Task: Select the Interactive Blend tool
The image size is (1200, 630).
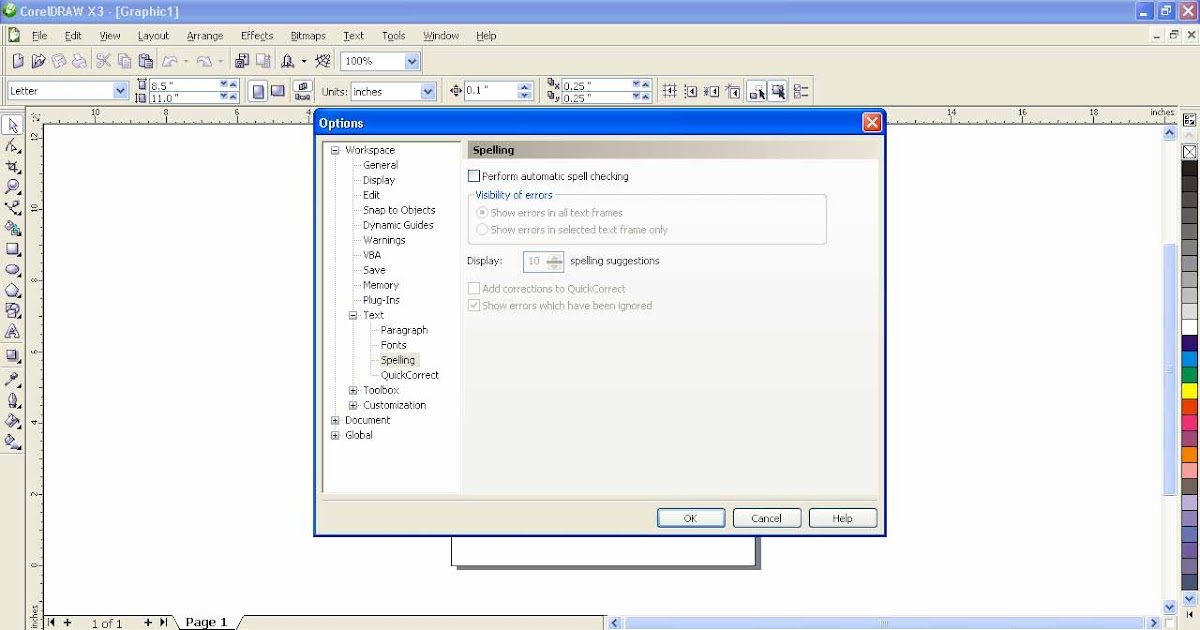Action: point(13,355)
